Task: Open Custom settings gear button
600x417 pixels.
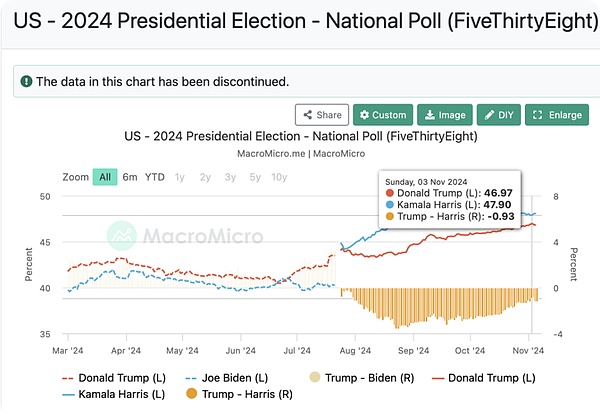Action: pyautogui.click(x=382, y=115)
